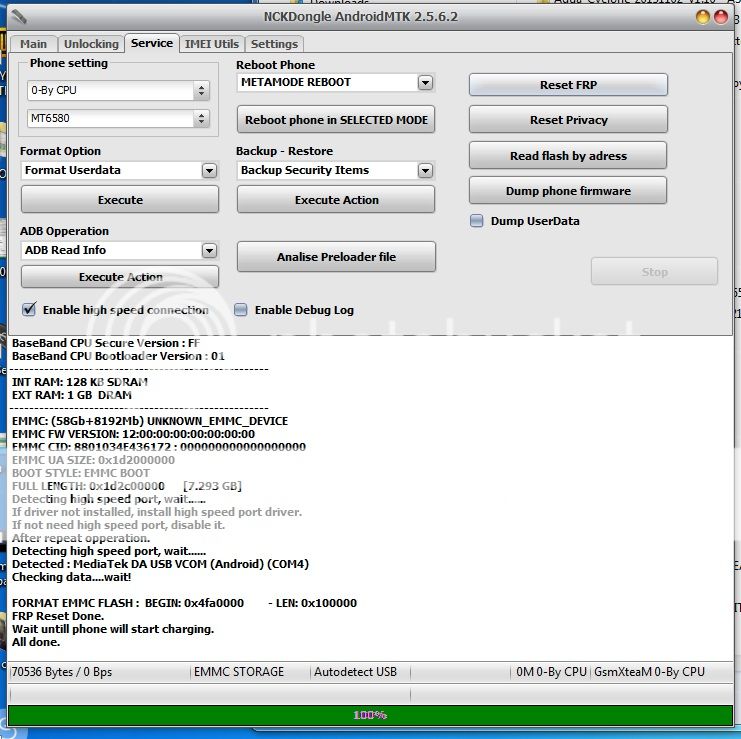Check the Dump UserData option
Viewport: 741px width, 739px height.
(477, 221)
